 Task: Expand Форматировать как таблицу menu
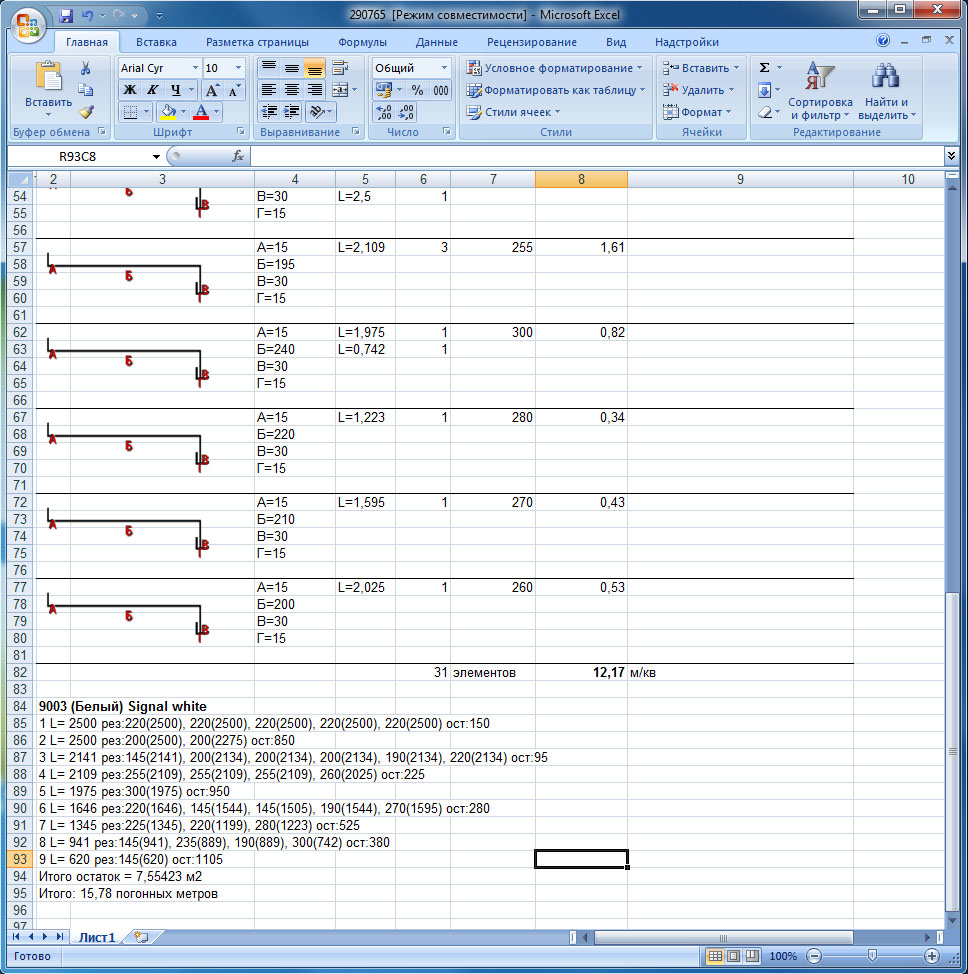coord(555,90)
